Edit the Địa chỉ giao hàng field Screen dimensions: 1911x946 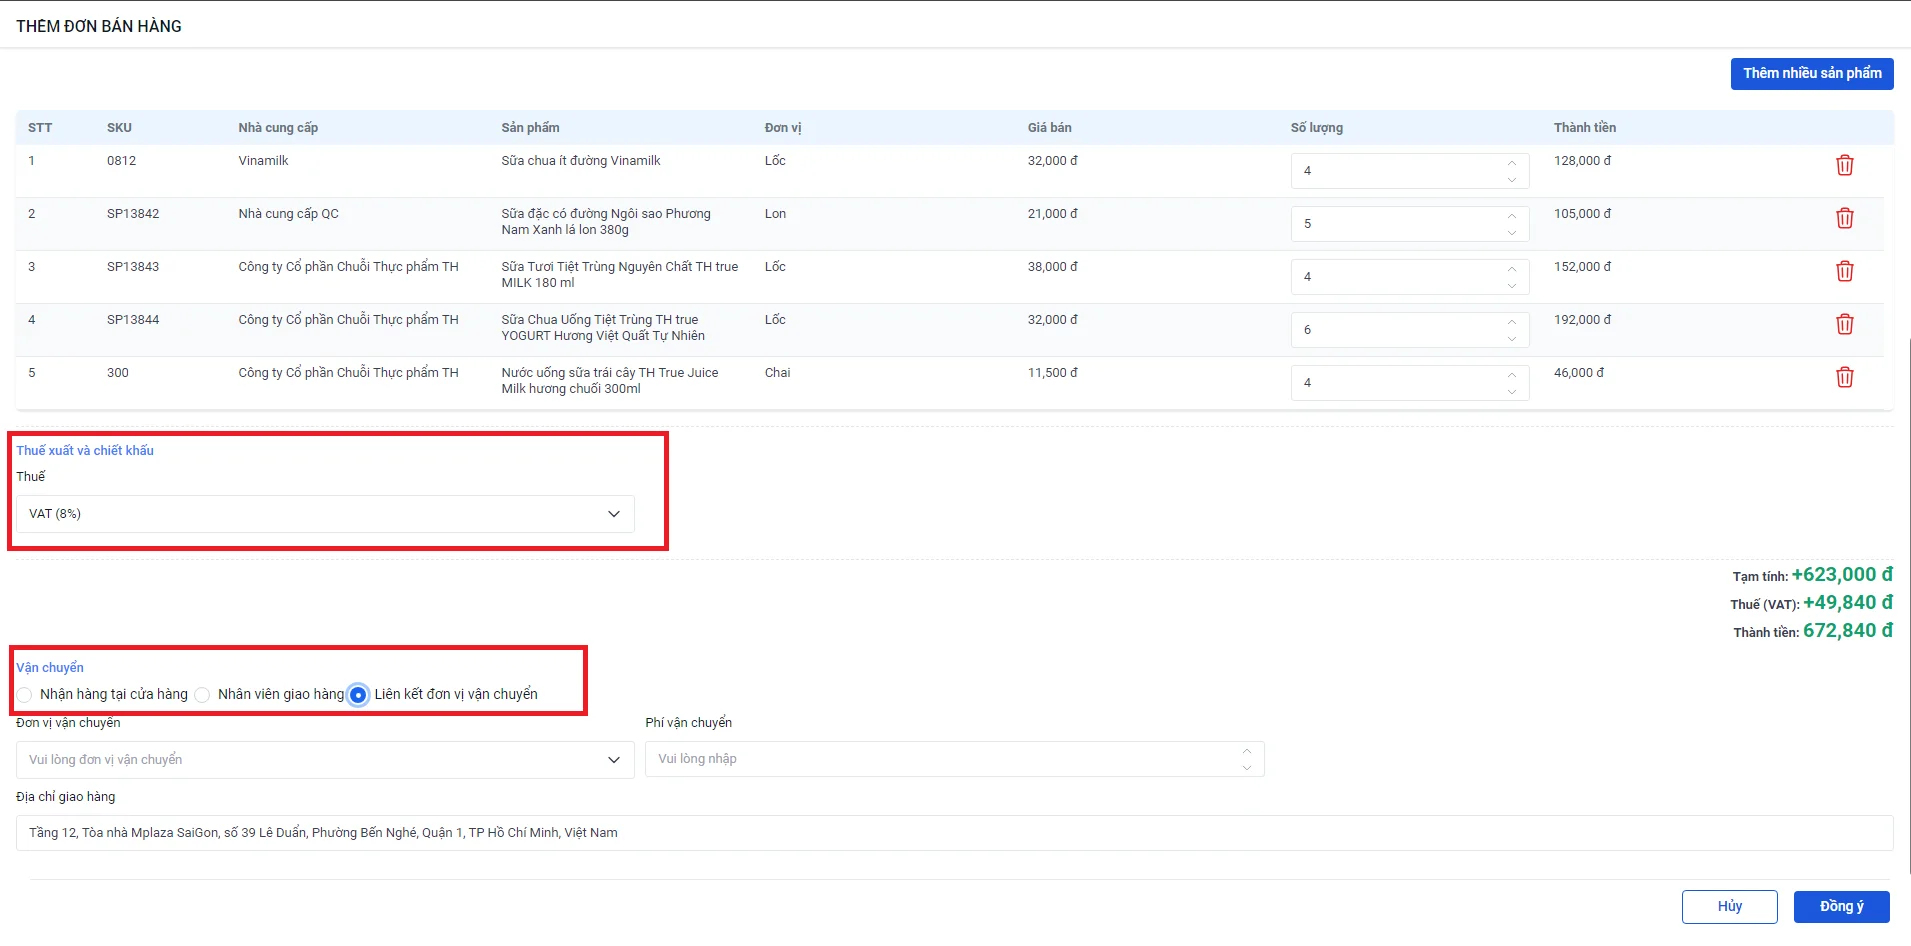[x=955, y=833]
